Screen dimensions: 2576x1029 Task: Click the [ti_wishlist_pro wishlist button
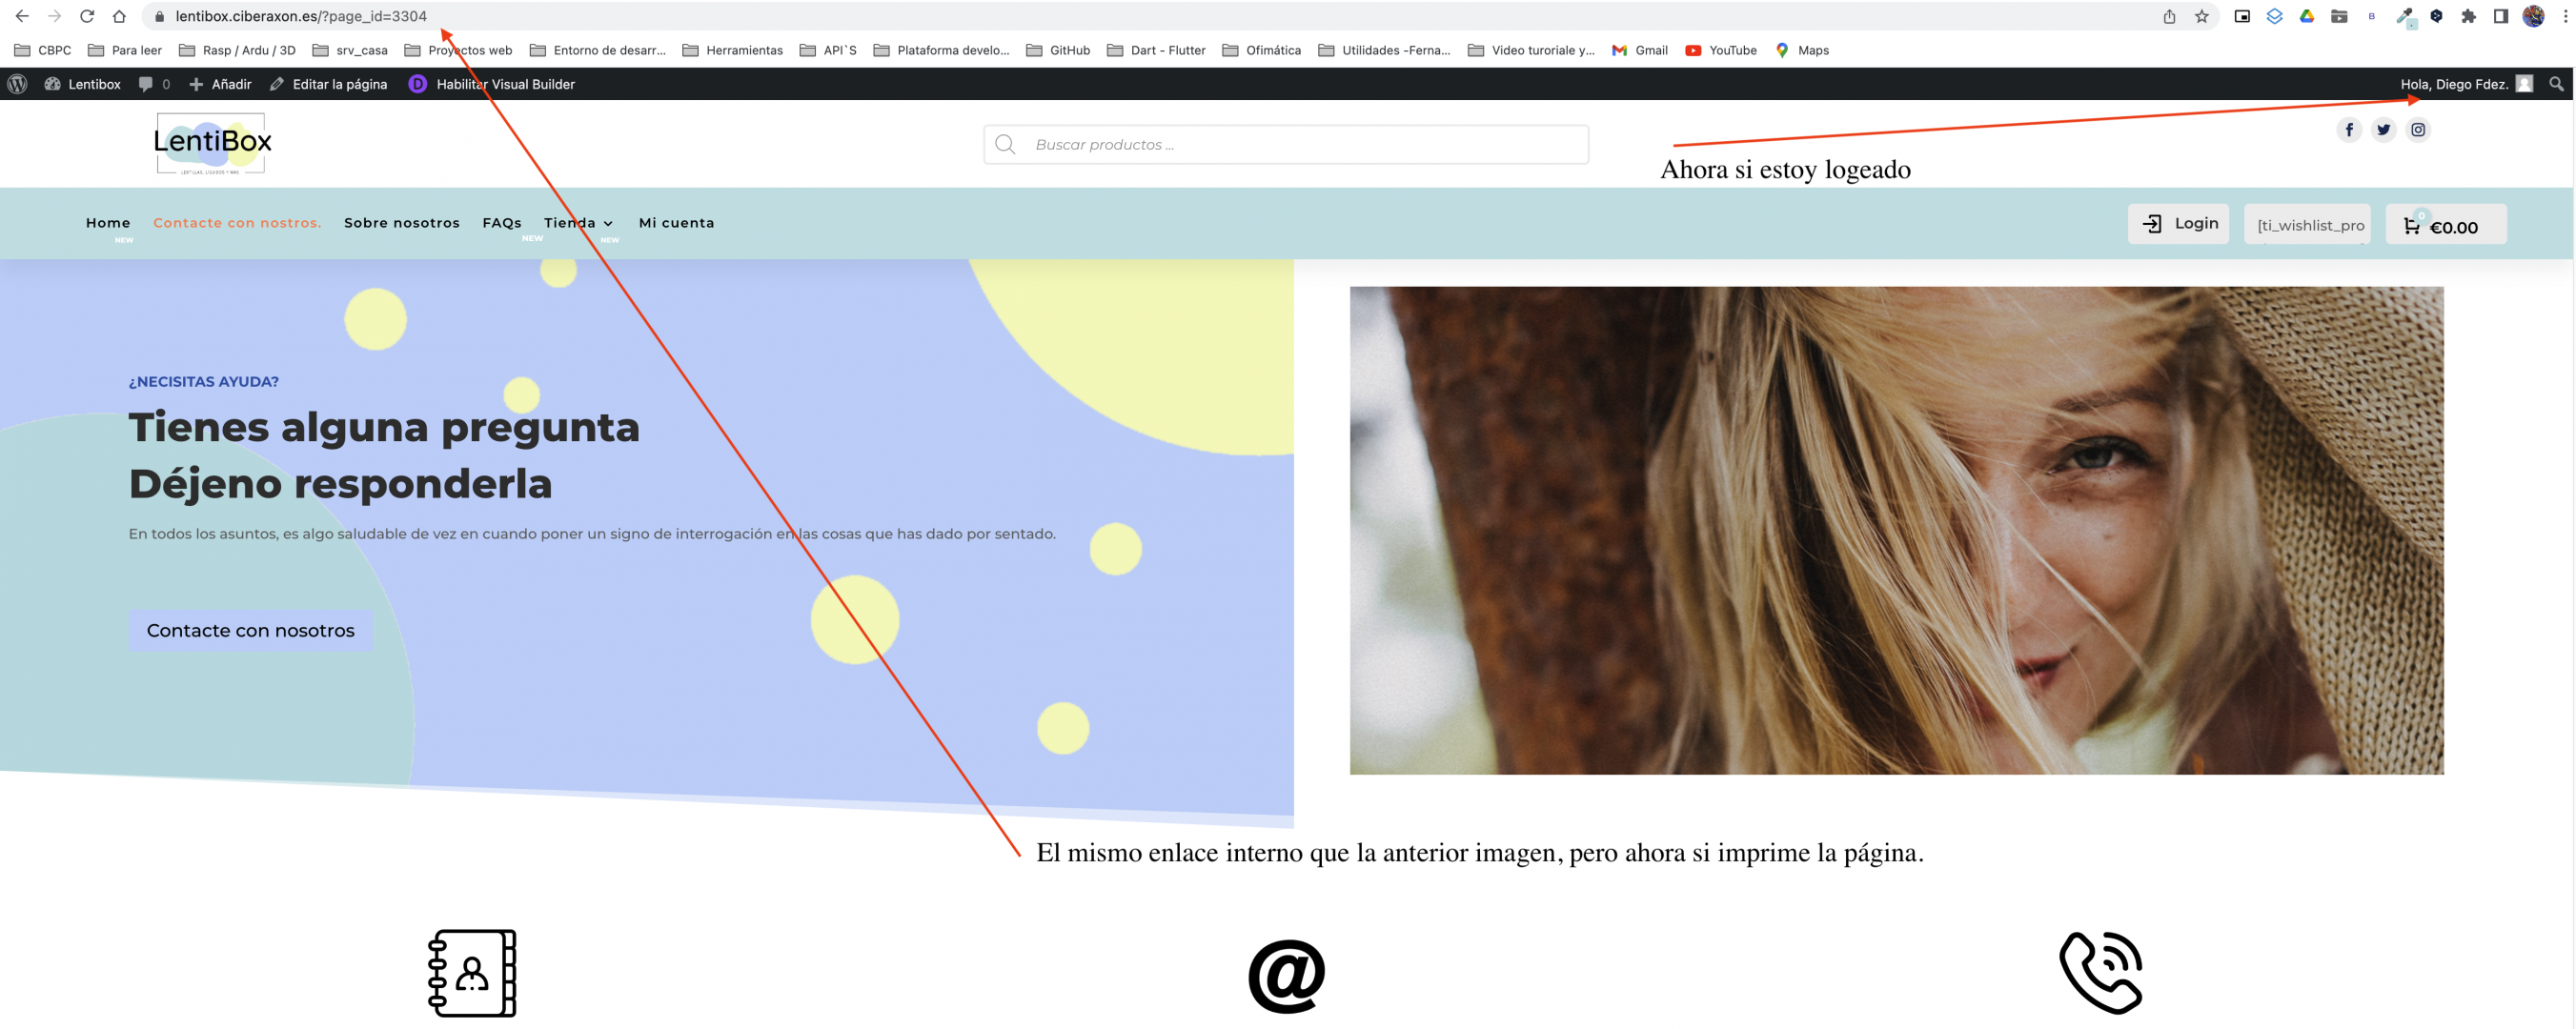click(x=2307, y=224)
